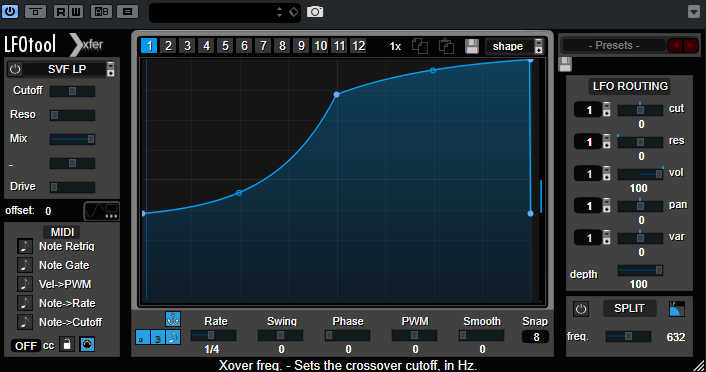
Task: Select graph tab 2
Action: coord(168,45)
